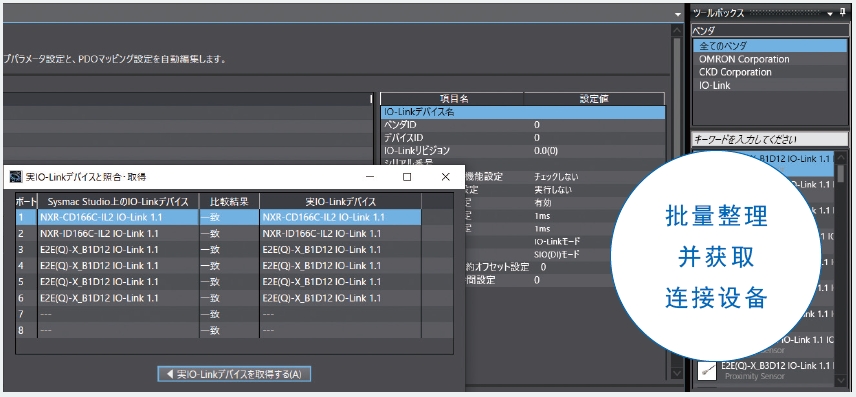
Task: Select E2E(Q)-X_B3D12 IO-Link 1.1 in toolbox
Action: click(x=777, y=365)
